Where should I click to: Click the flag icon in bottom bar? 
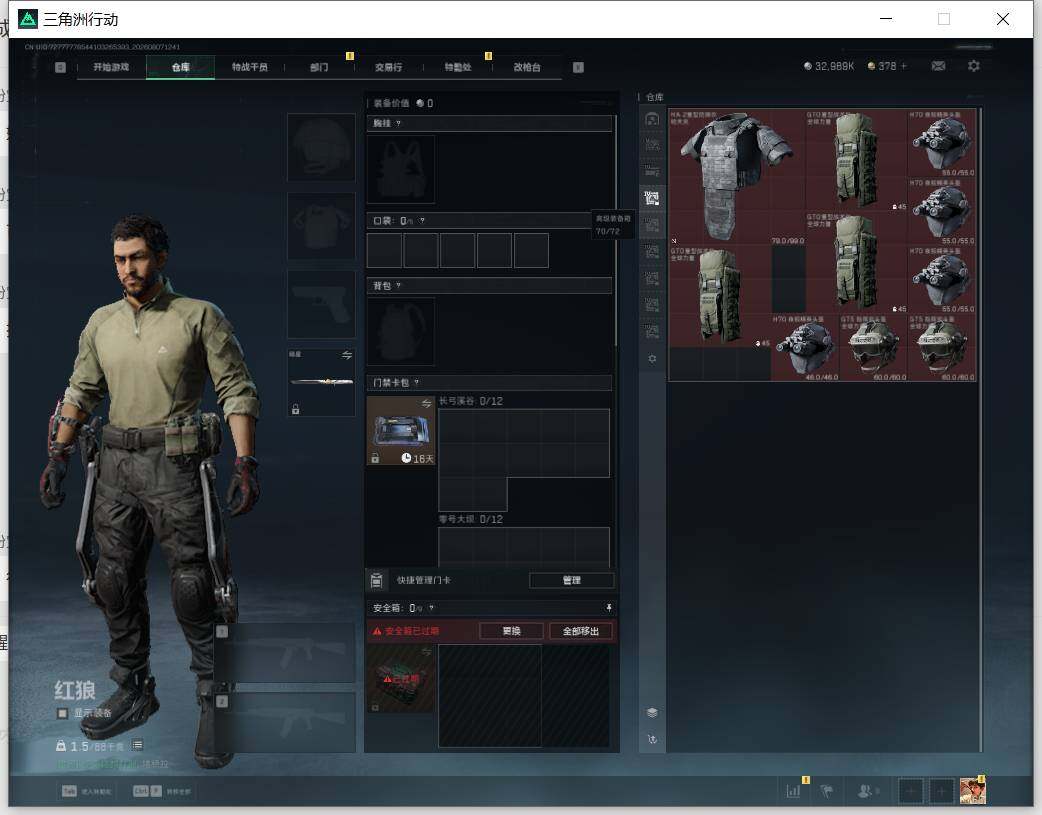827,791
